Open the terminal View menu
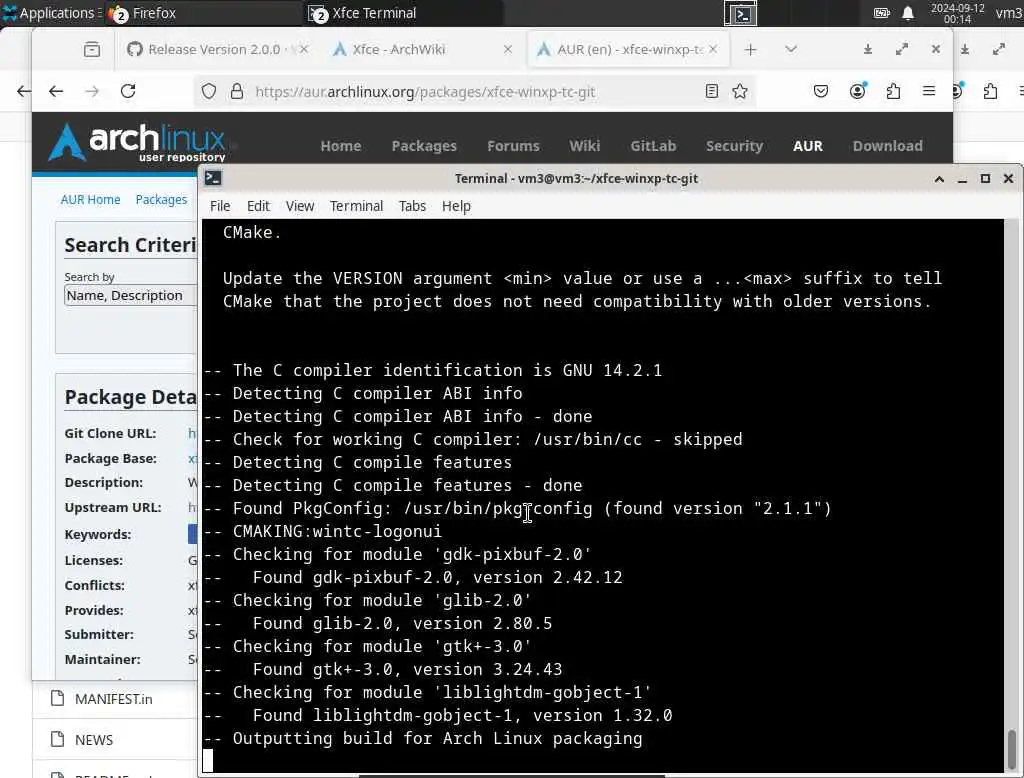 (x=300, y=206)
